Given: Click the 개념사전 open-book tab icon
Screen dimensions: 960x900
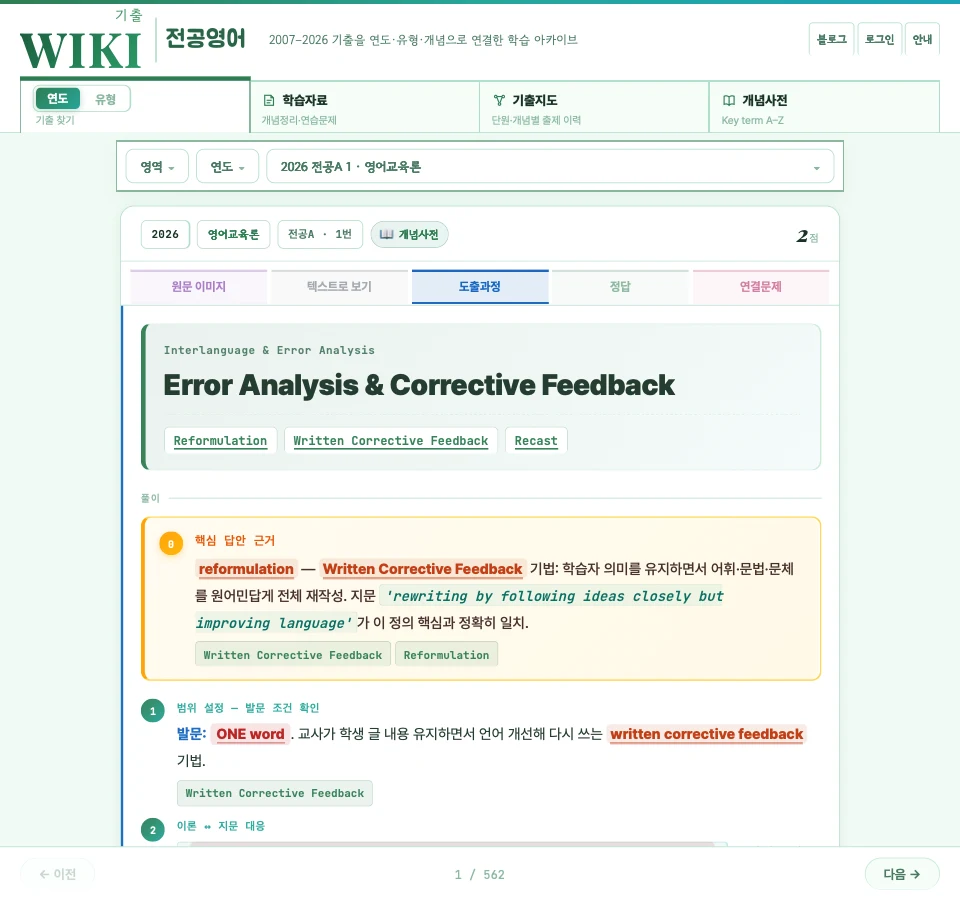Looking at the screenshot, I should click(729, 100).
